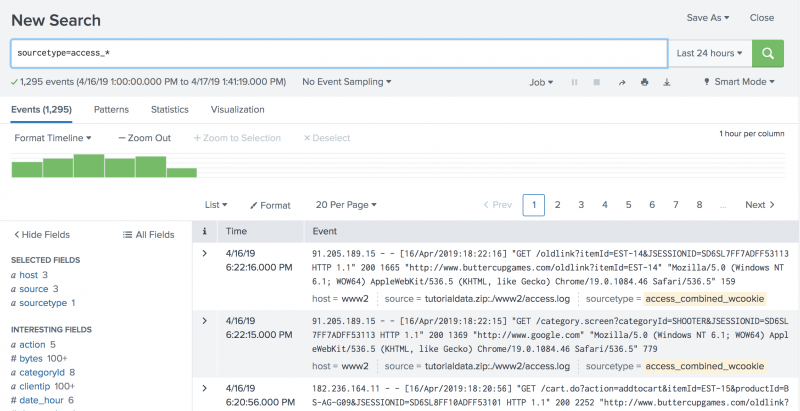Screen dimensions: 800x411
Task: Expand the 6:22:15.000 PM event row
Action: (205, 321)
